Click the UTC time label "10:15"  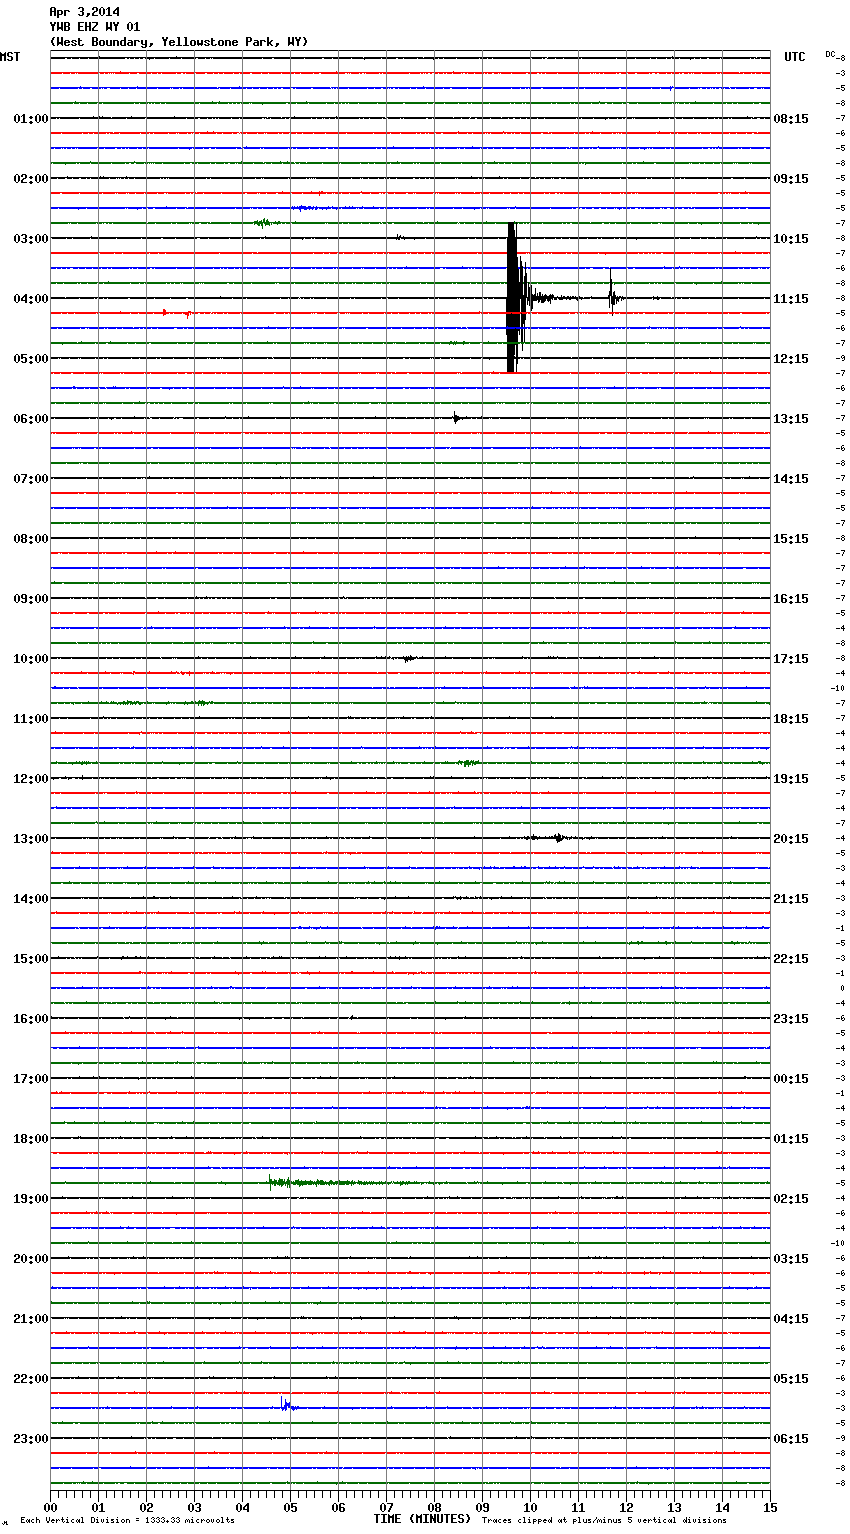791,239
